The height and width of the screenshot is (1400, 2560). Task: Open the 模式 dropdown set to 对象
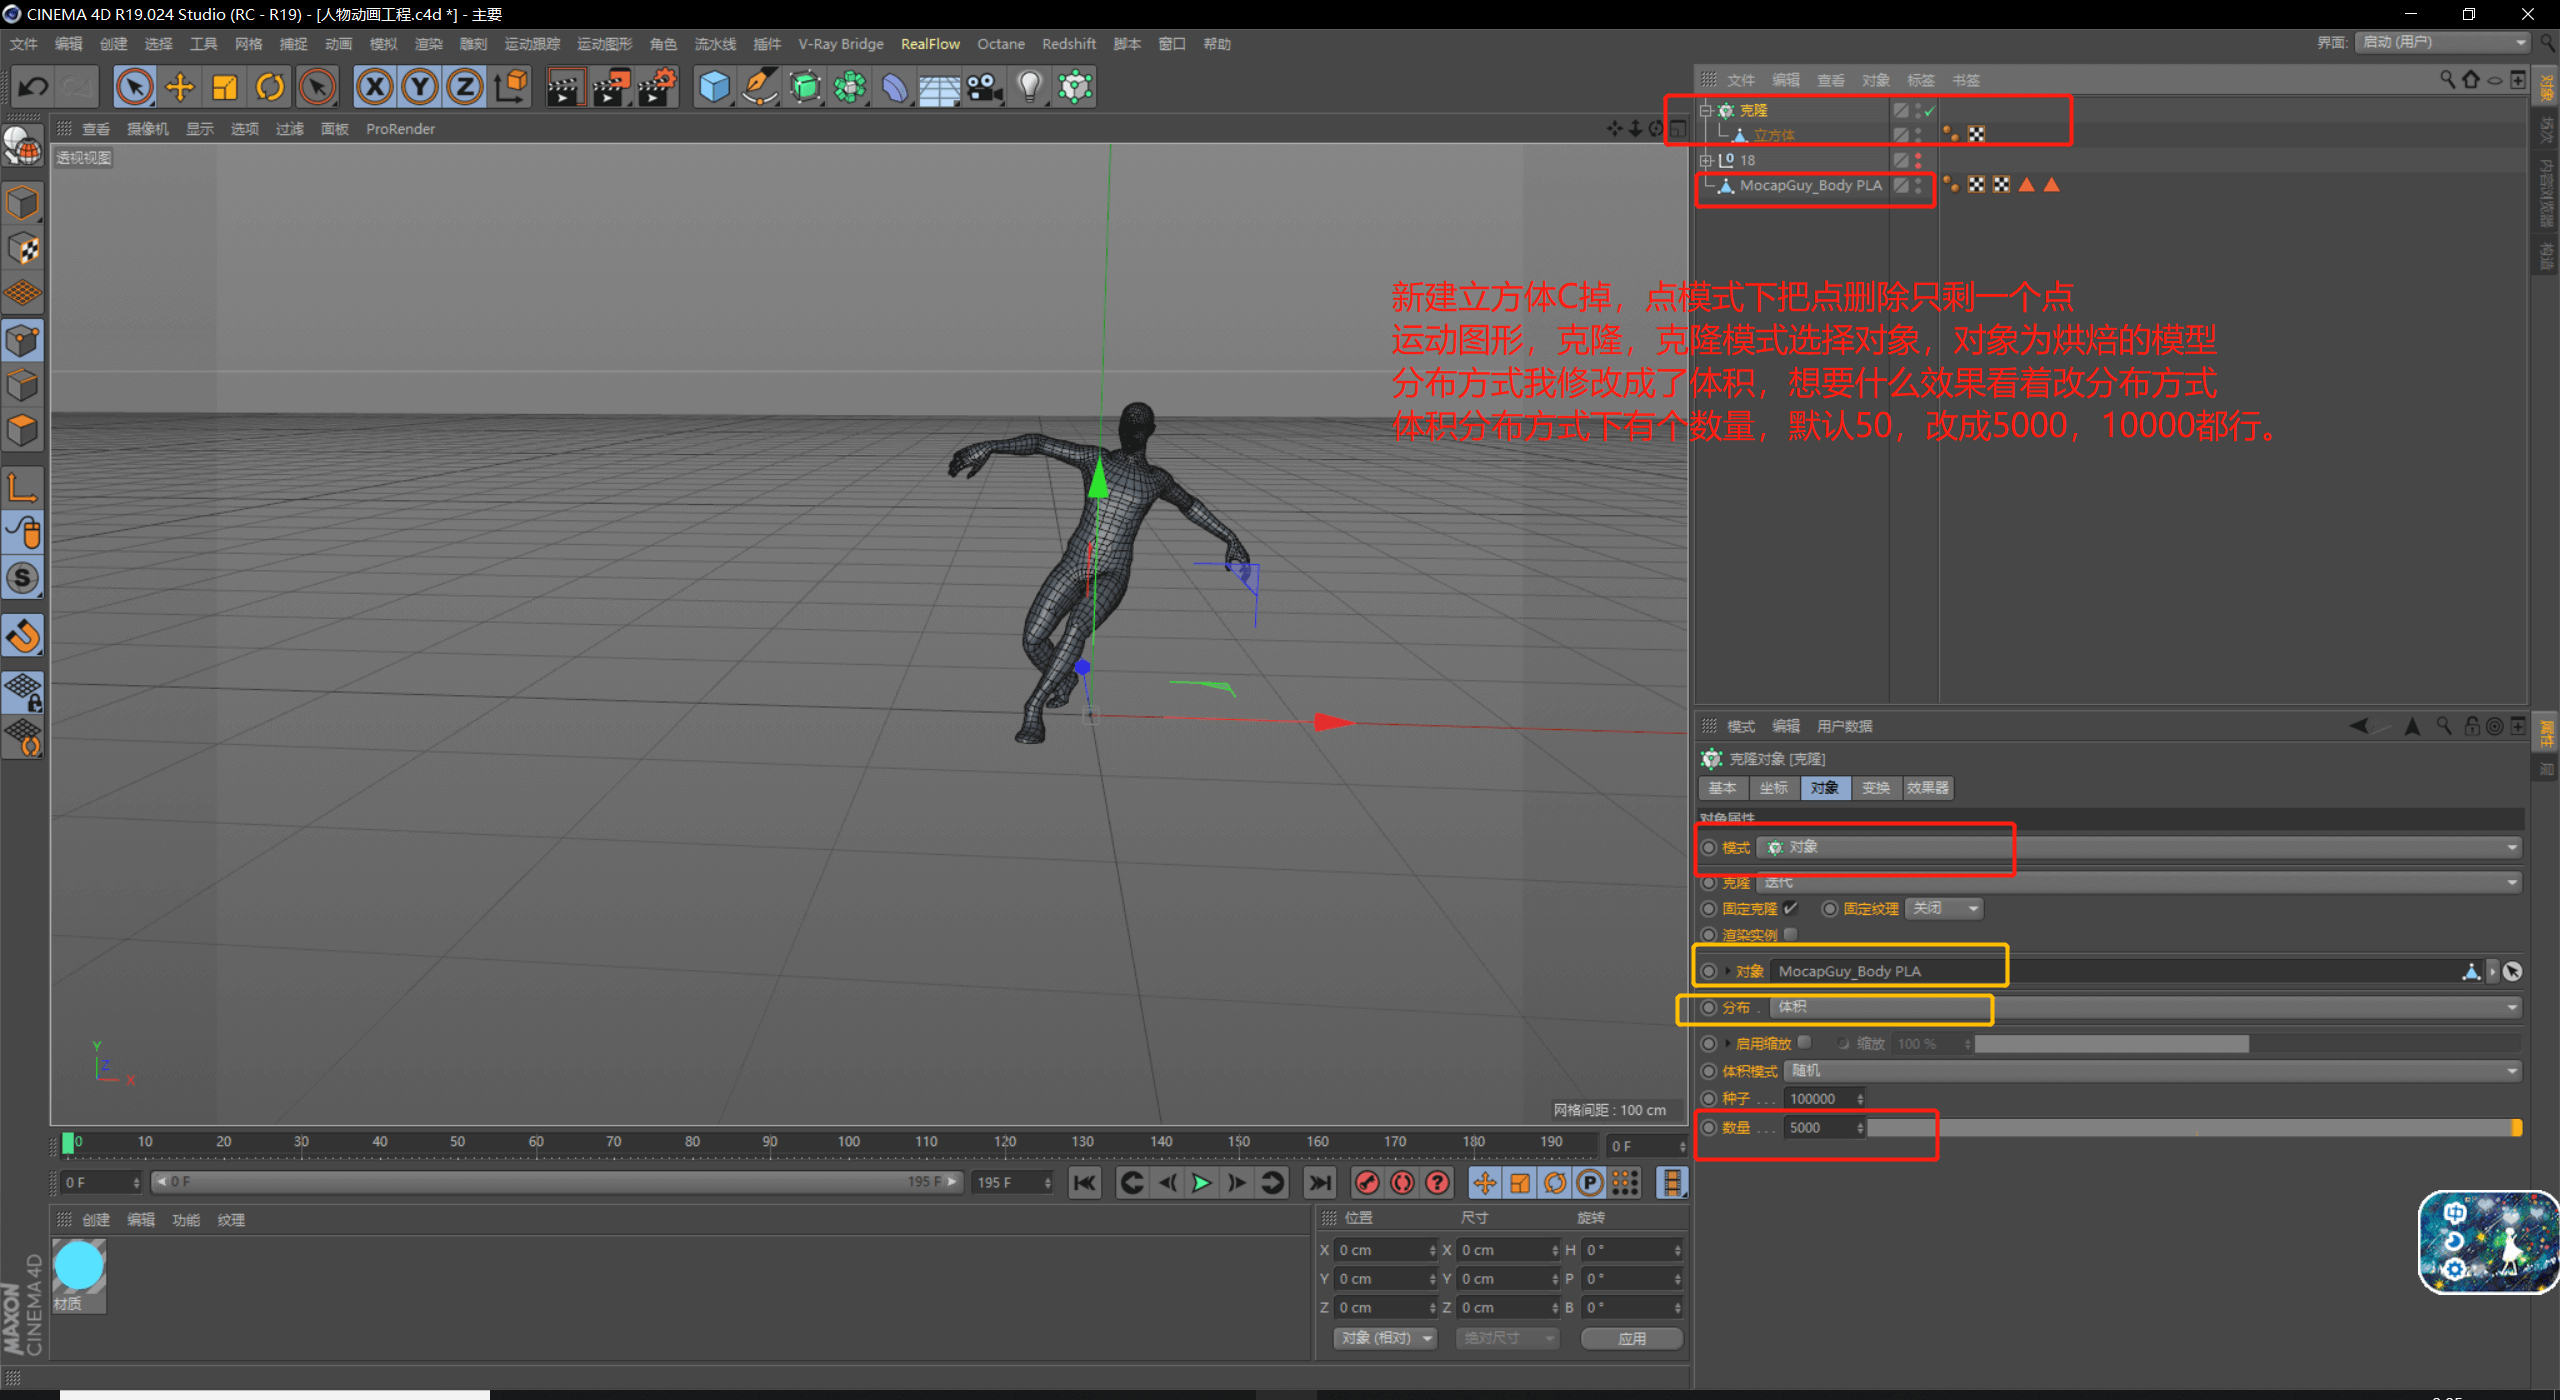coord(2139,847)
